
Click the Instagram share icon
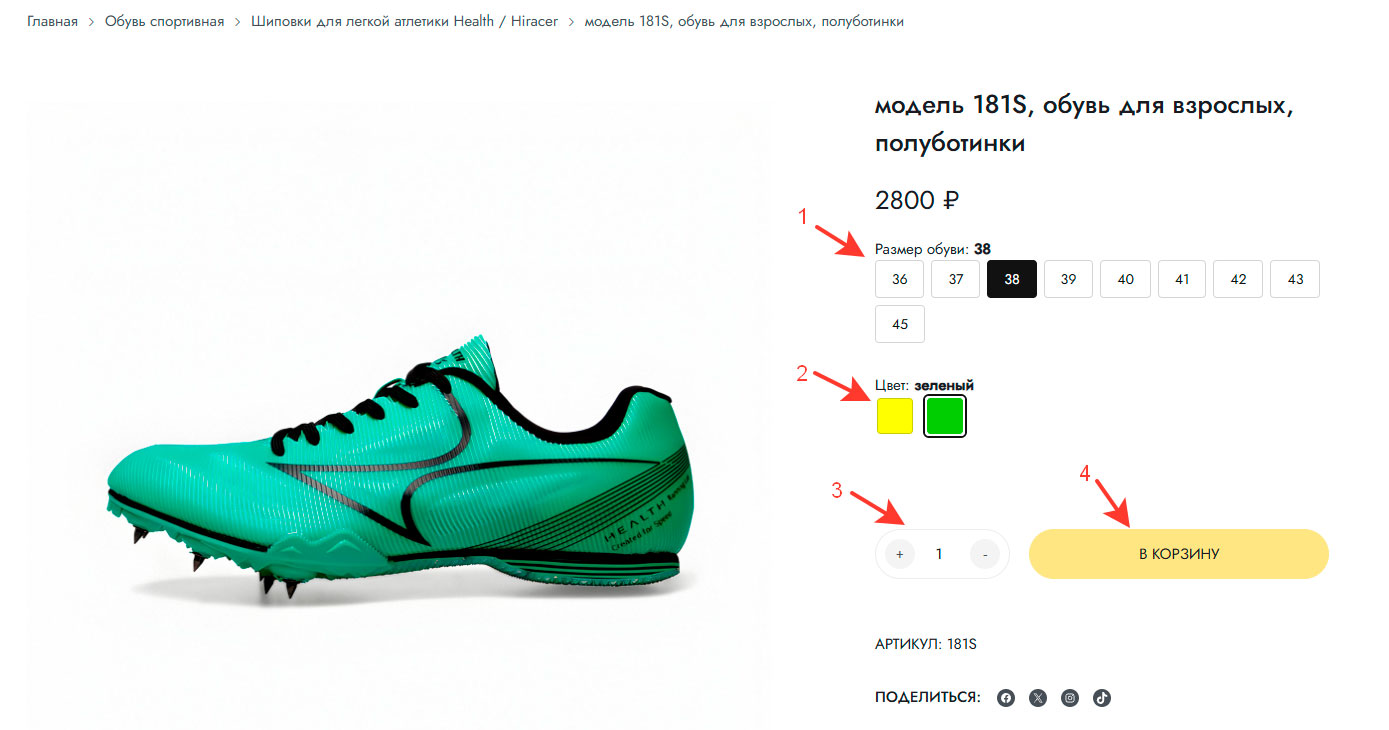[1070, 698]
